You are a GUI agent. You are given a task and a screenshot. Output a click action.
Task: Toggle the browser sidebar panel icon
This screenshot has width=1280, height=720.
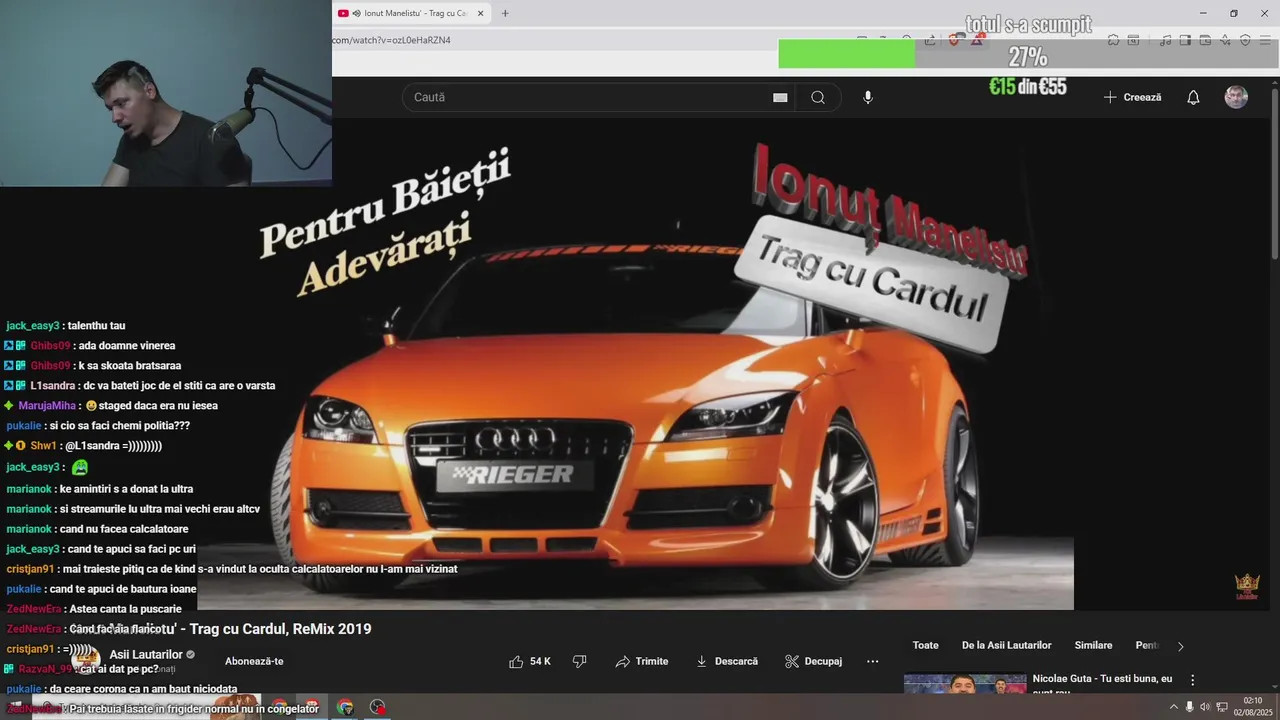coord(1185,40)
